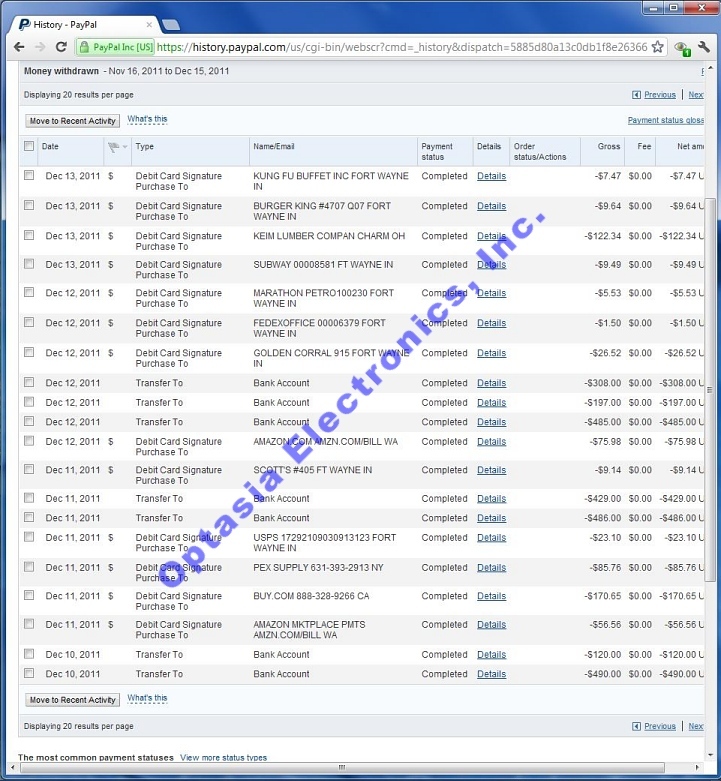Open View more status types link
The height and width of the screenshot is (781, 721).
tap(223, 757)
